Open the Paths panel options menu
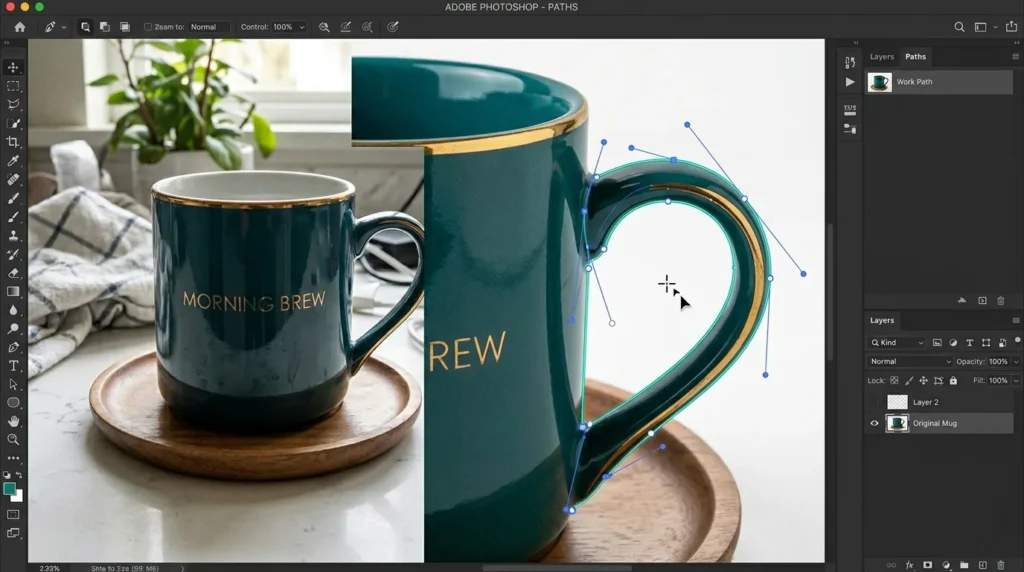This screenshot has width=1024, height=572. 1016,57
